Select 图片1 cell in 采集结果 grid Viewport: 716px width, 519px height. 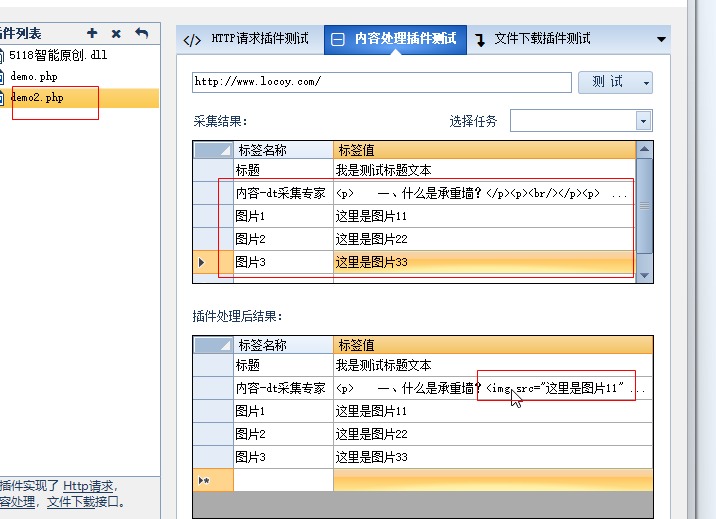click(x=283, y=216)
